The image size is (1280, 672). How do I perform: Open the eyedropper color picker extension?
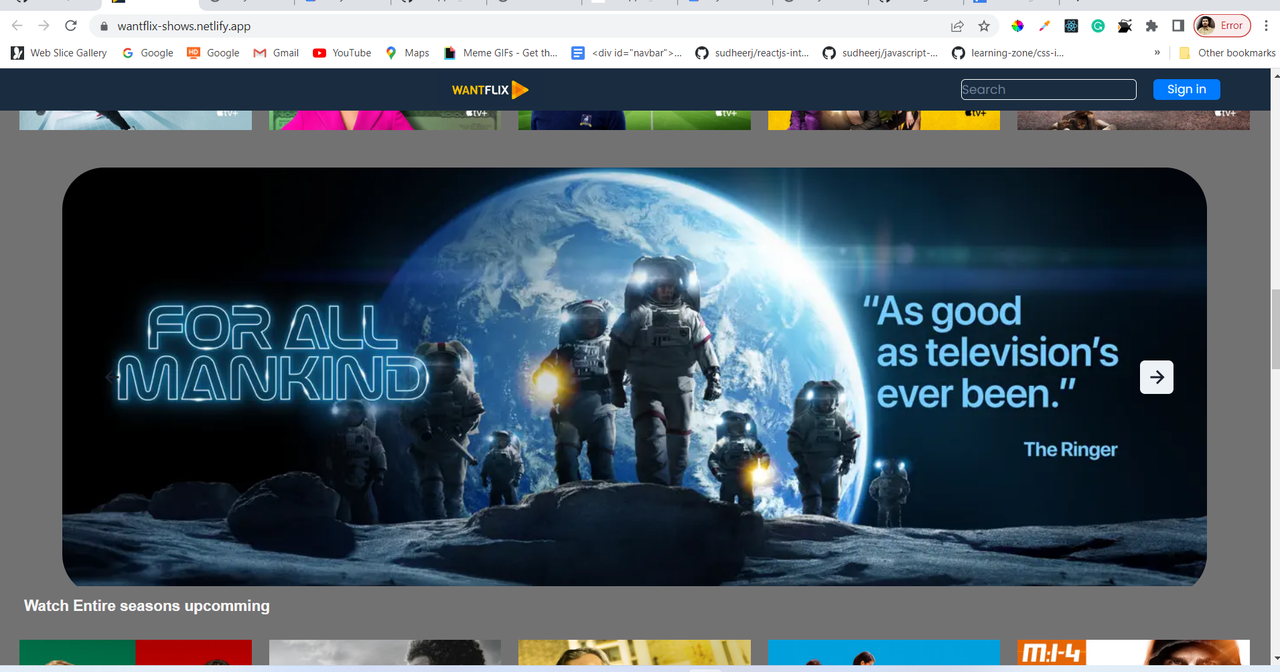(1044, 26)
